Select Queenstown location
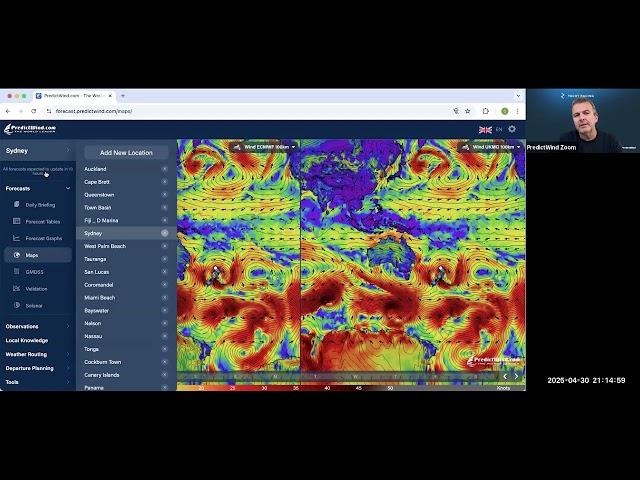 (99, 195)
